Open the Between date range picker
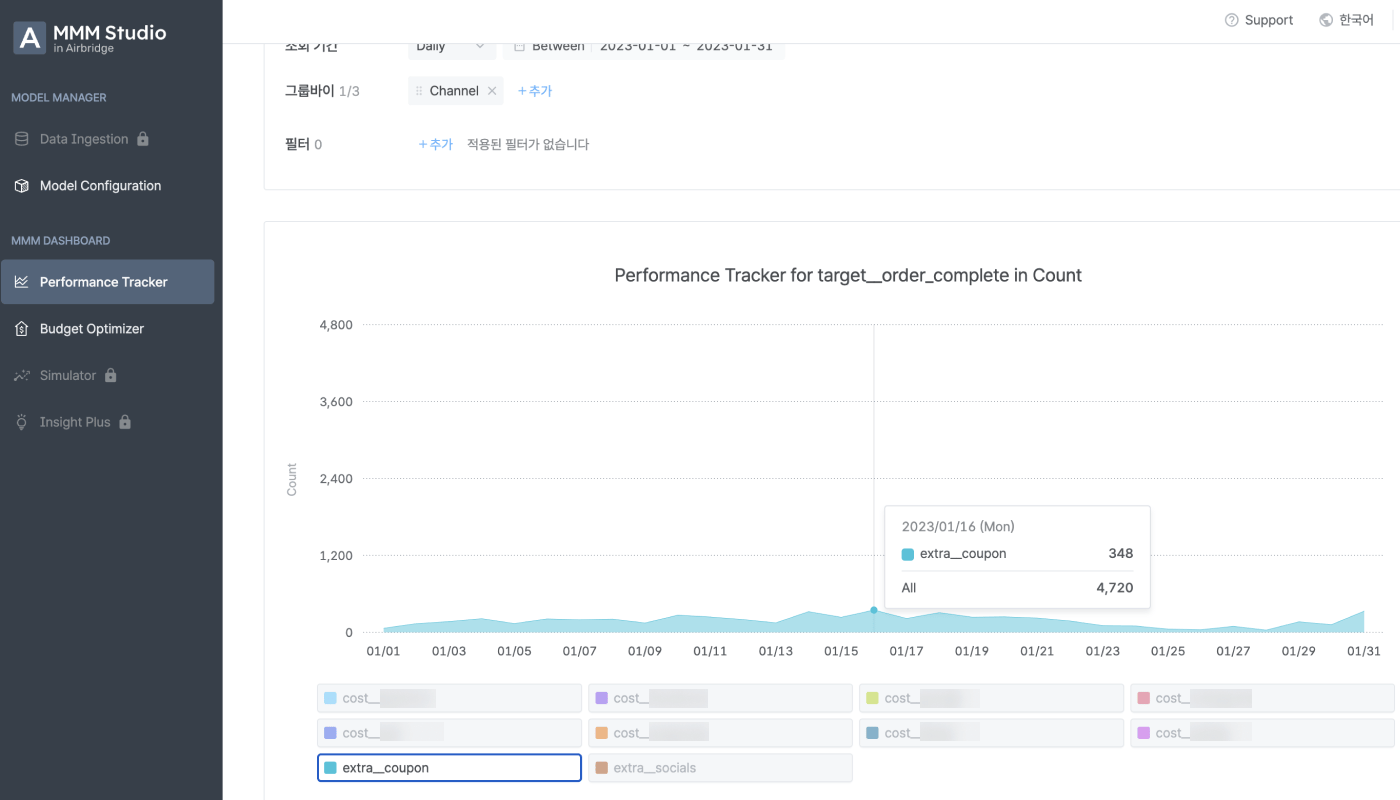The image size is (1400, 800). [644, 46]
